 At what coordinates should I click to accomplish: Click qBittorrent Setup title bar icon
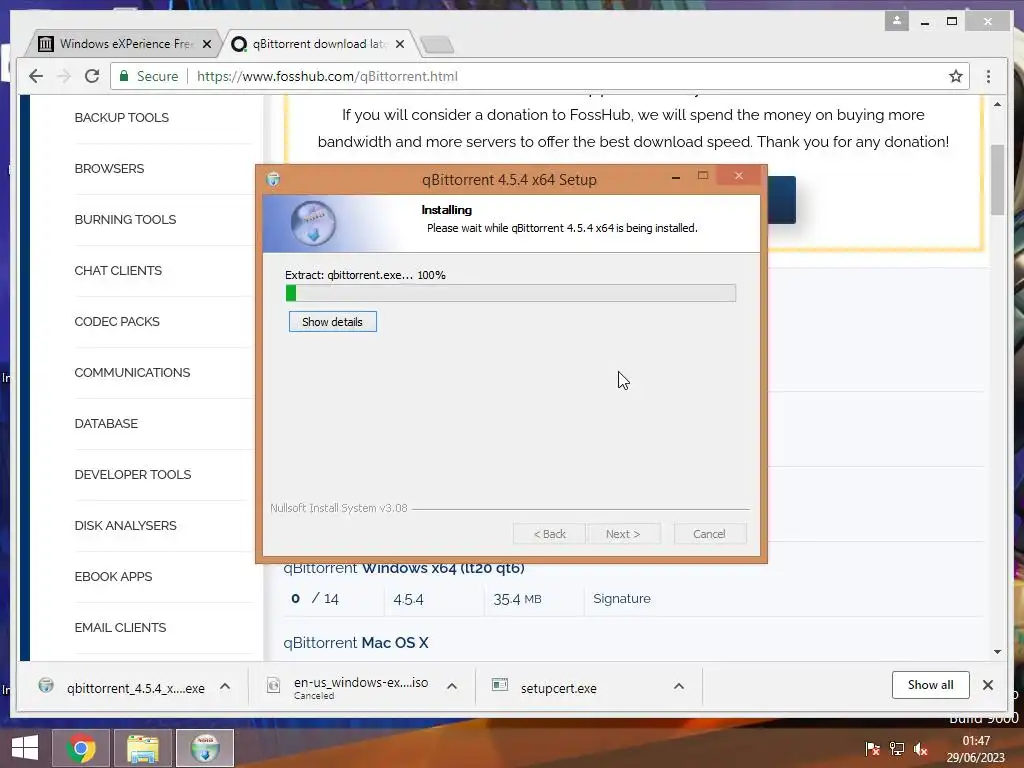pyautogui.click(x=274, y=179)
